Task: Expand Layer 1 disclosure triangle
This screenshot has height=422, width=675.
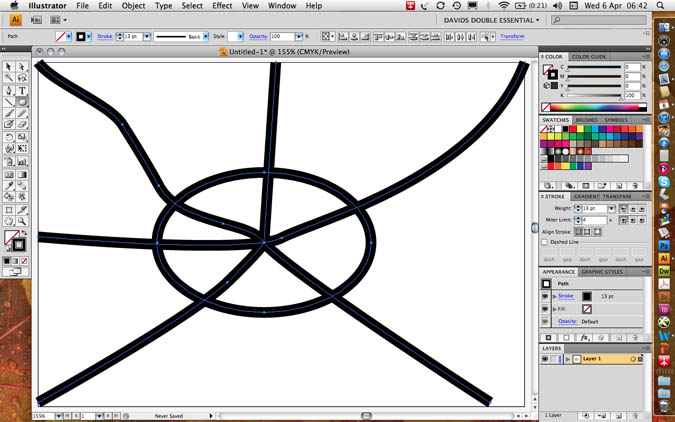Action: [x=567, y=358]
